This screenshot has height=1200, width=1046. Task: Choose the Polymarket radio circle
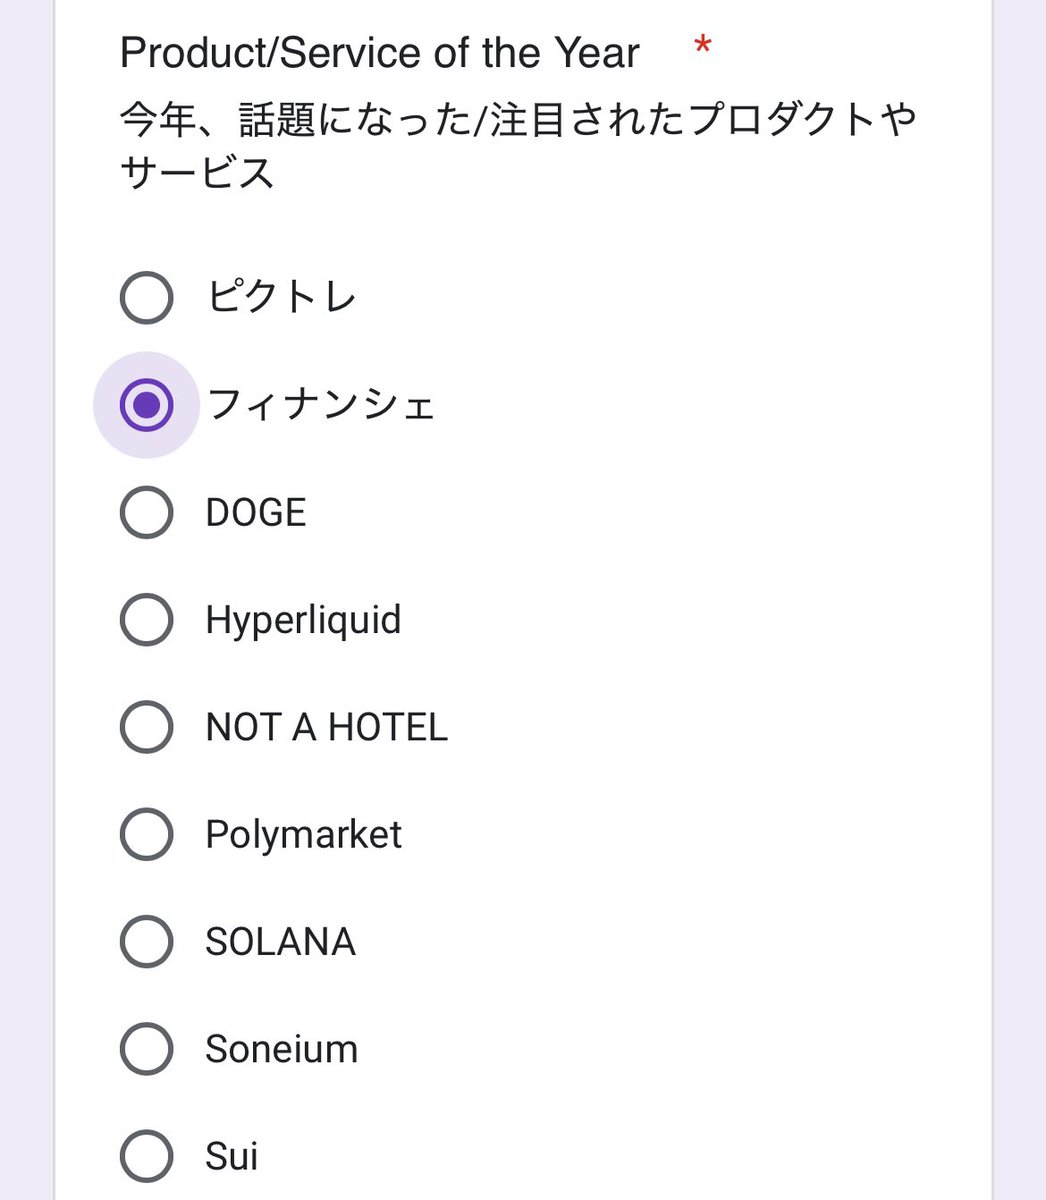point(146,834)
